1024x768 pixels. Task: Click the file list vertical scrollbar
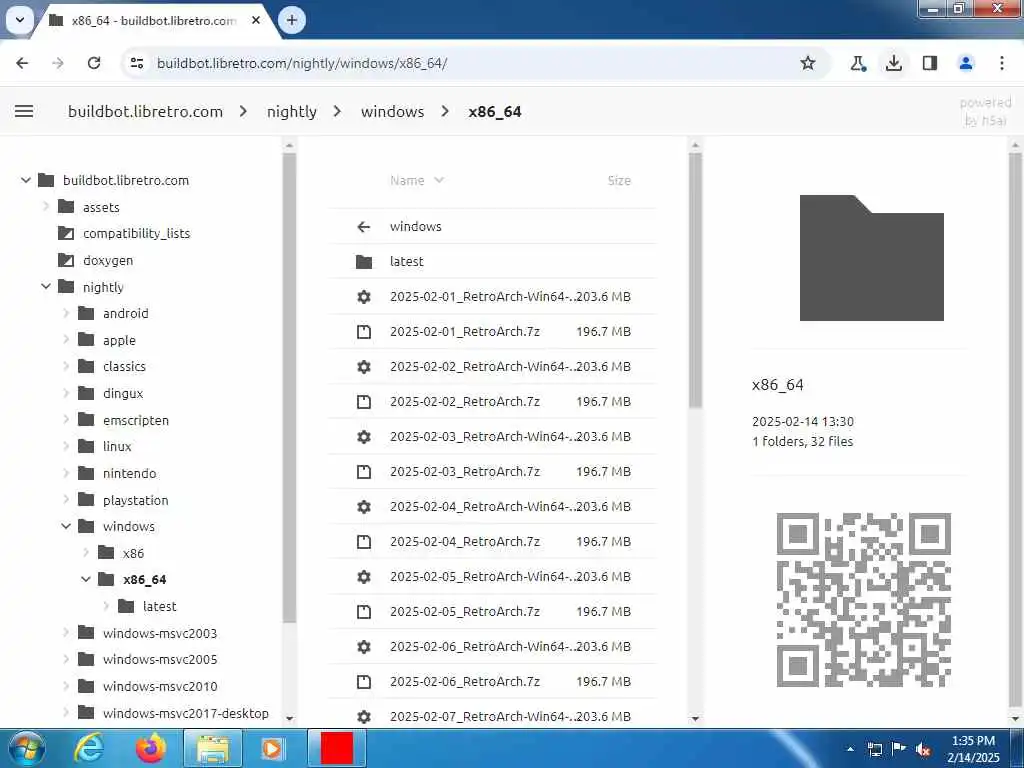tap(695, 281)
